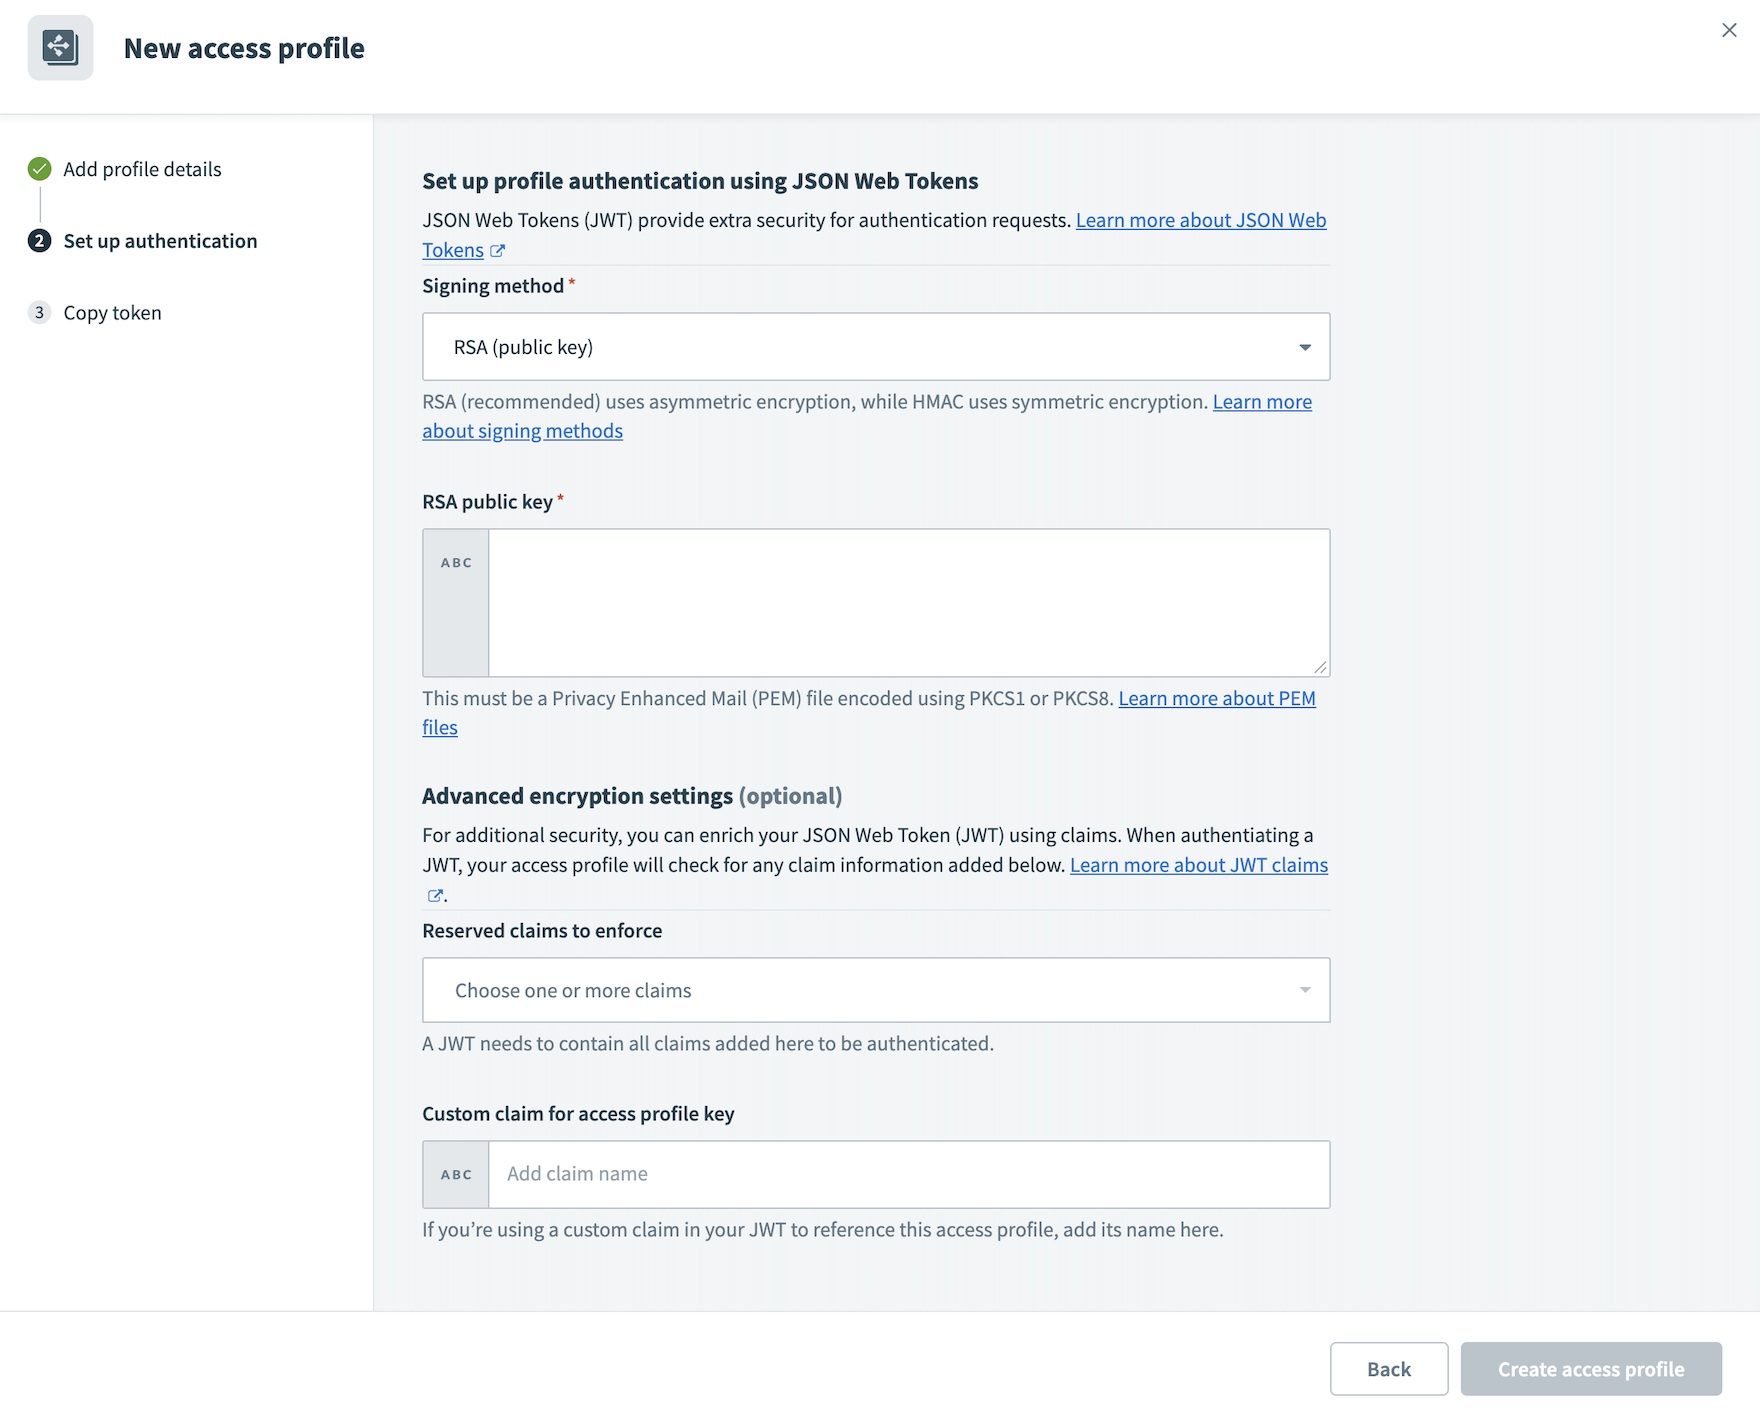Click external link icon beside Tokens
The height and width of the screenshot is (1414, 1760).
[x=497, y=251]
